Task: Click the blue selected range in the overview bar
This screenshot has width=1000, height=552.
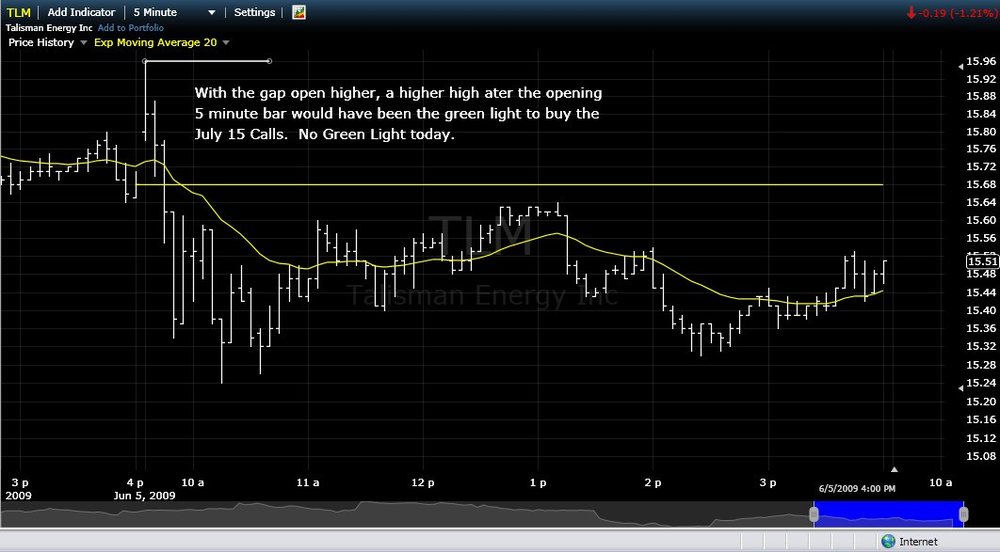Action: point(888,514)
